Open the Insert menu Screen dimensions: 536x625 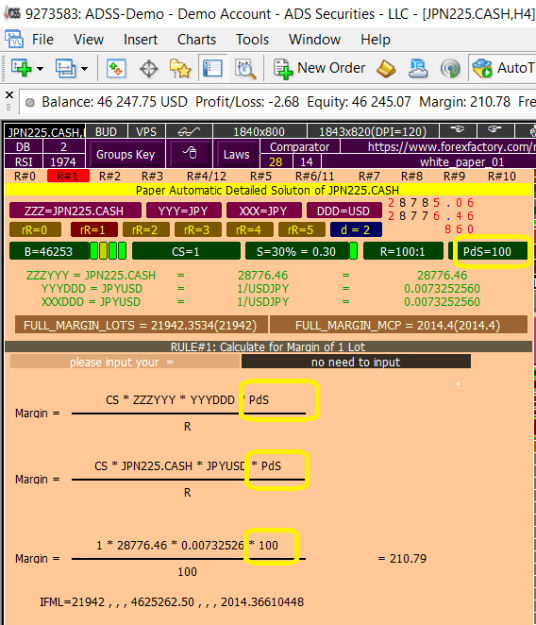(x=140, y=39)
